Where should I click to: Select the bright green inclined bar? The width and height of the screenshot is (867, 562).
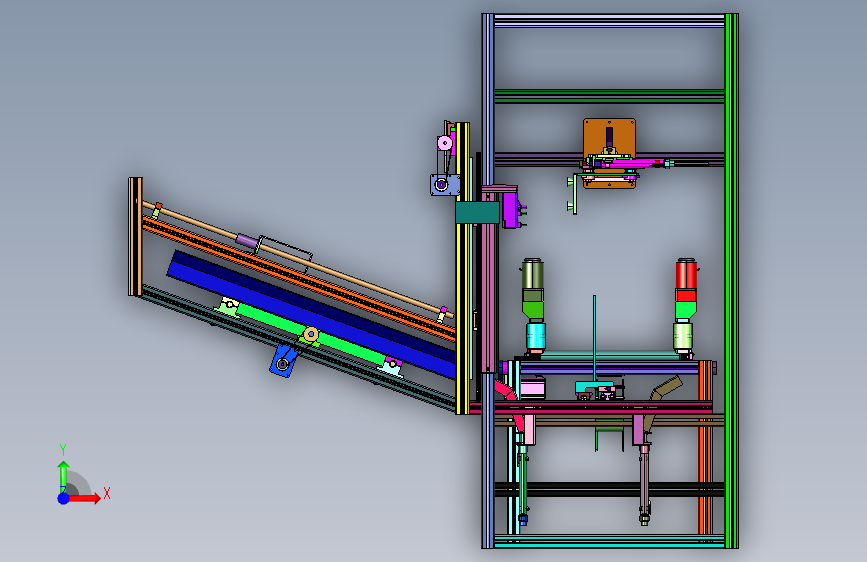pos(311,336)
